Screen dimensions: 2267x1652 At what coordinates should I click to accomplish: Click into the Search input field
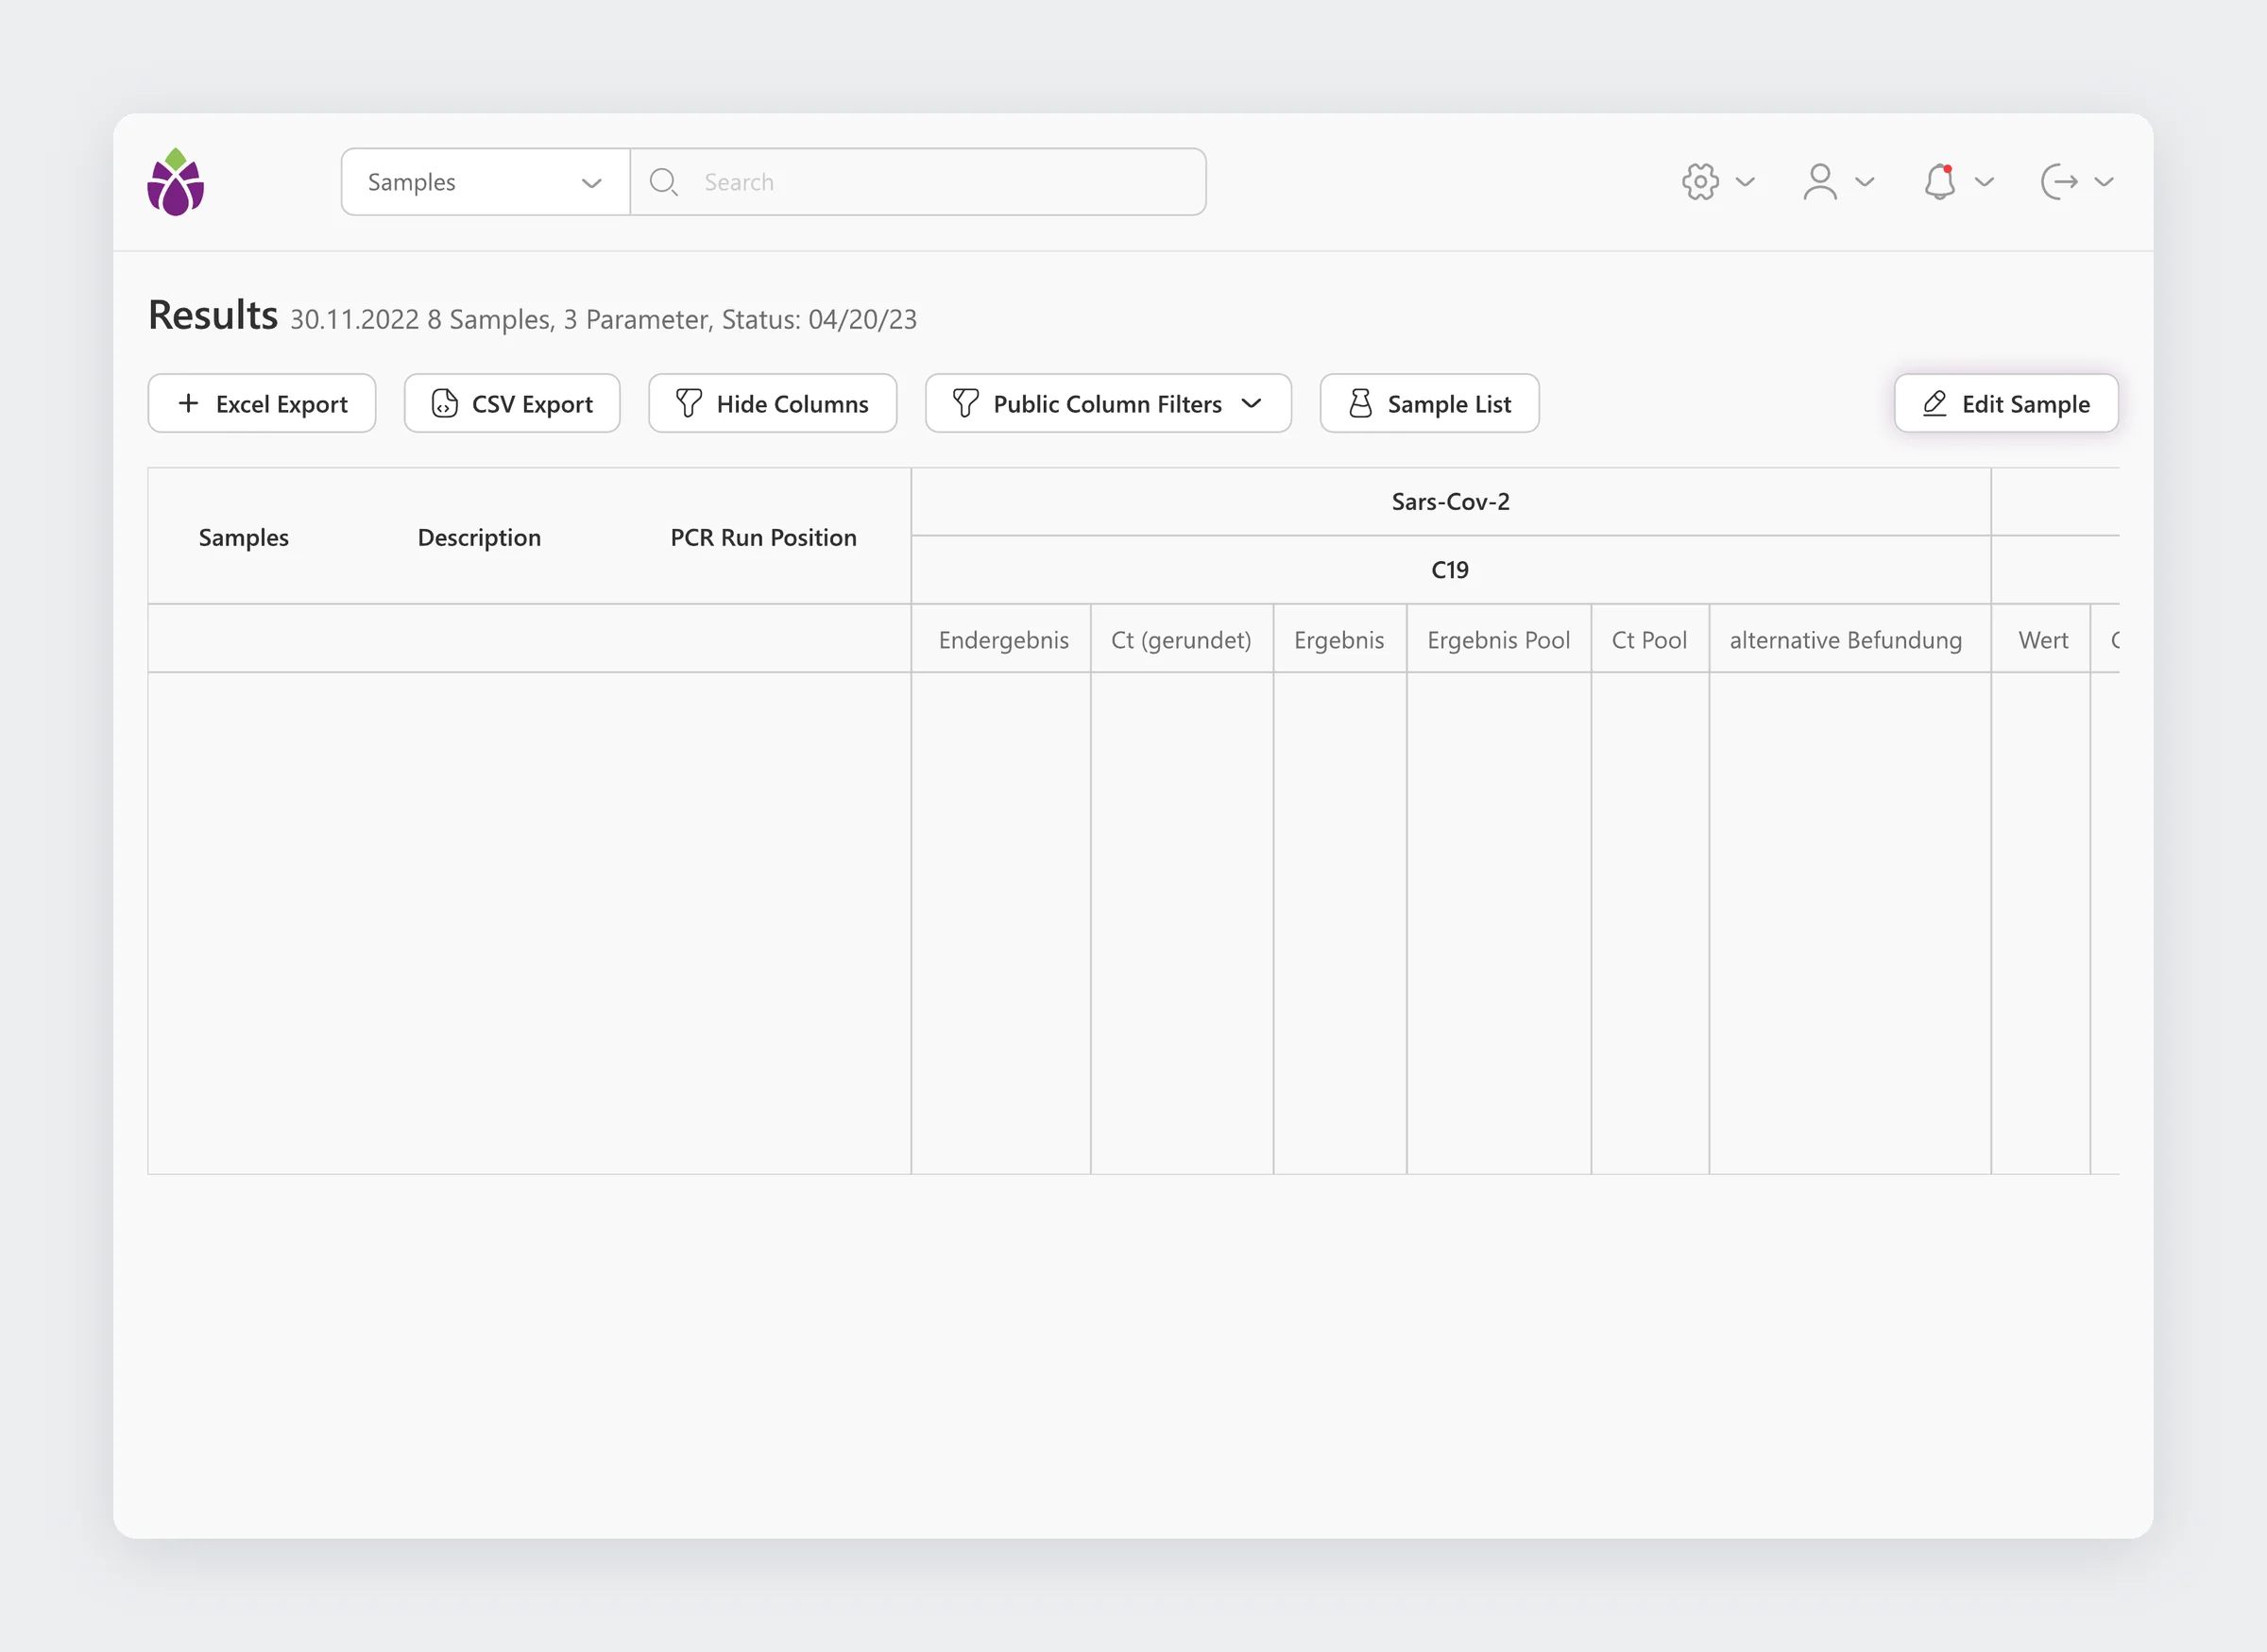click(918, 182)
